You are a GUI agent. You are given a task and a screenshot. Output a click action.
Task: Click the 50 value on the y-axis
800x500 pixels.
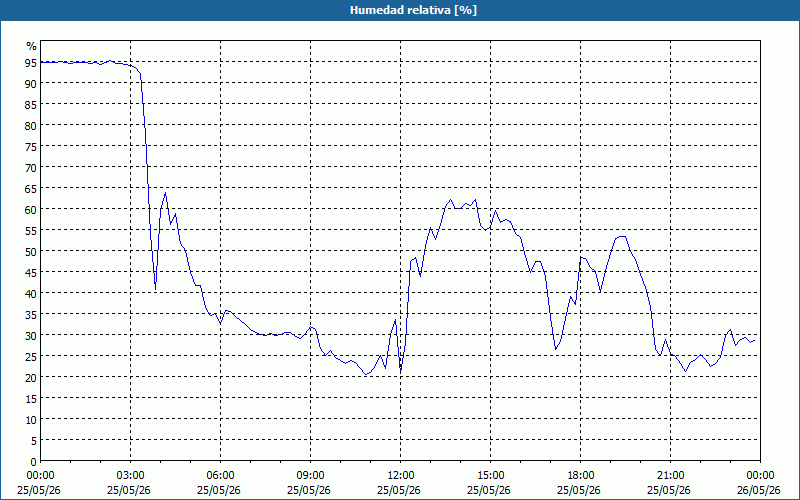tap(31, 252)
